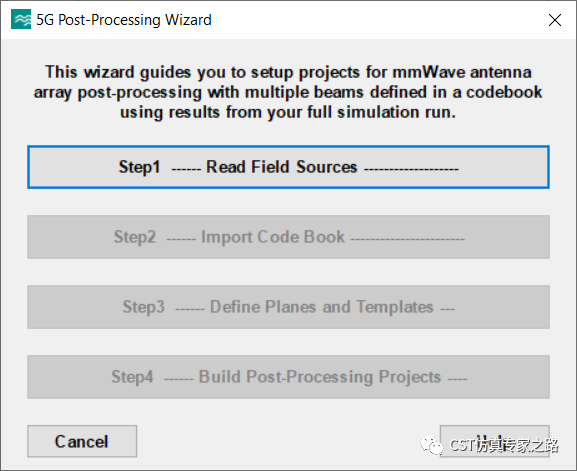Click the Build Post-Processing Projects text
The width and height of the screenshot is (577, 471).
tap(320, 377)
